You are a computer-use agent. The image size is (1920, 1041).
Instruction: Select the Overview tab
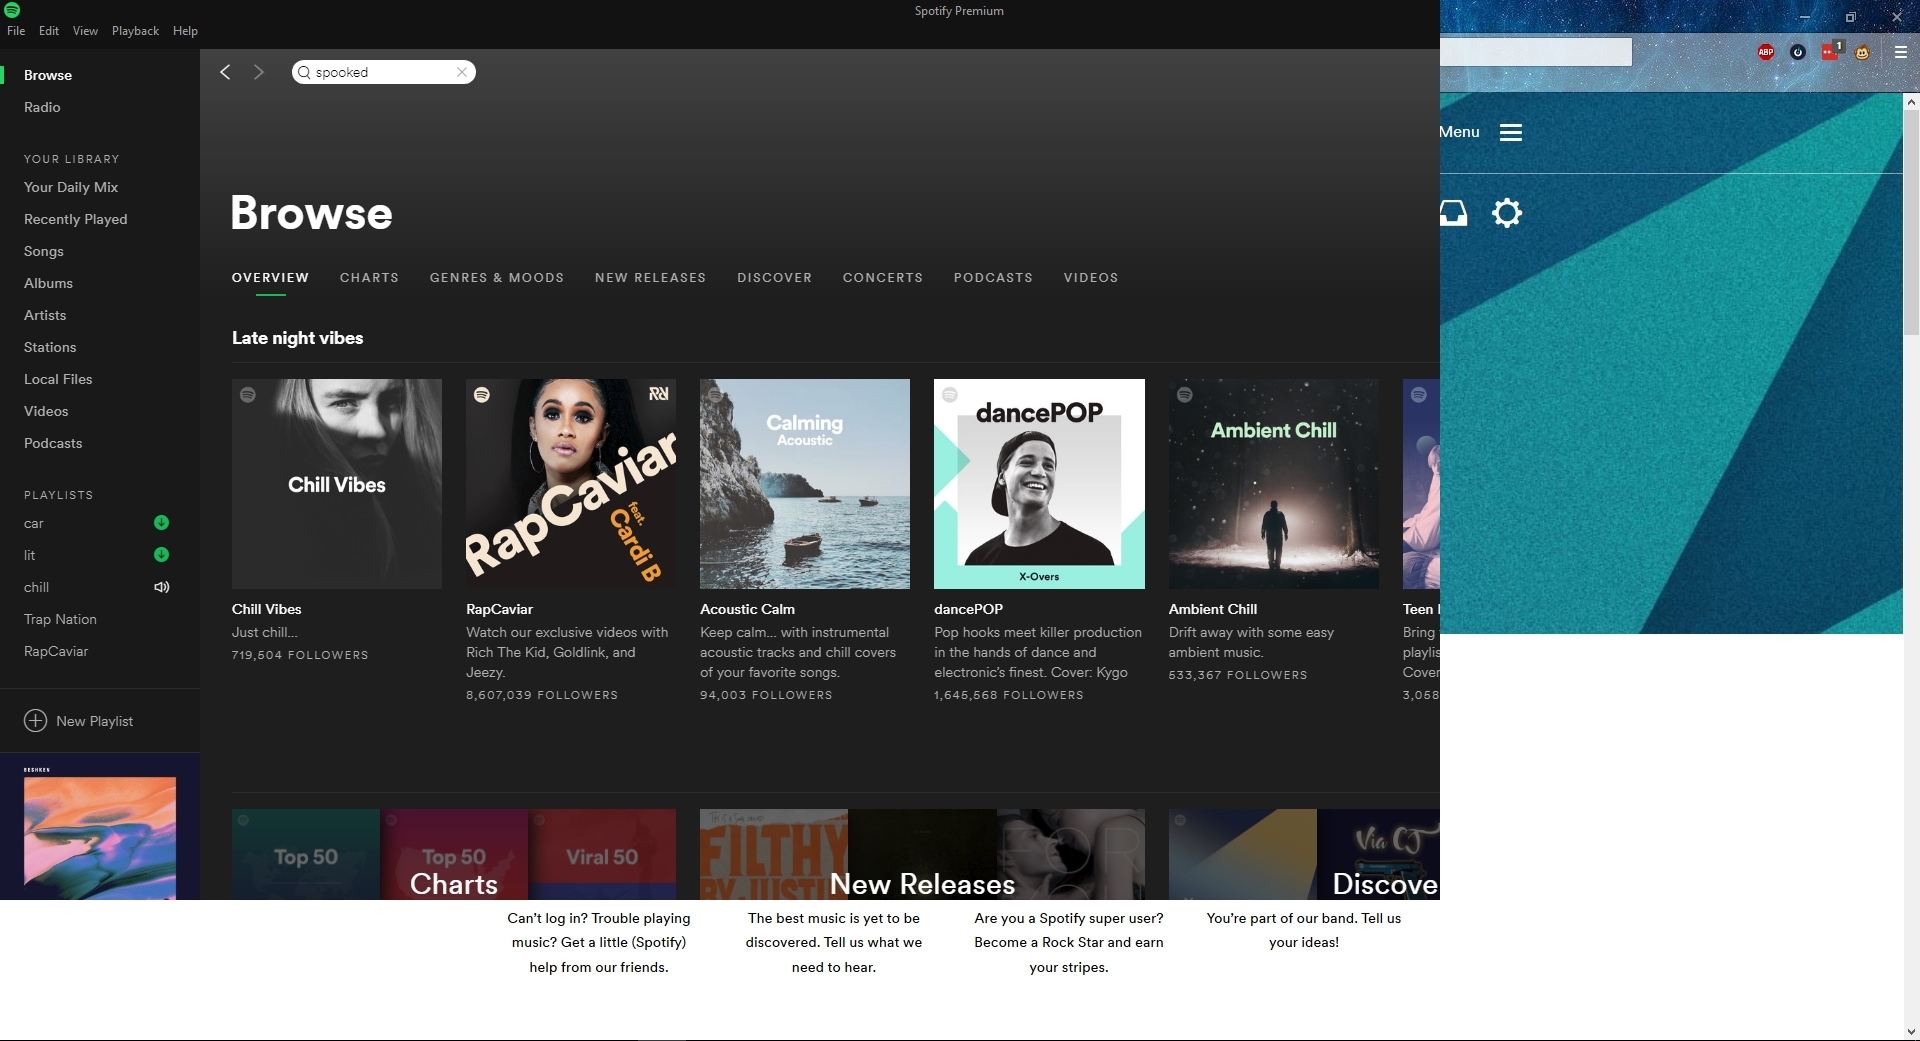[270, 278]
